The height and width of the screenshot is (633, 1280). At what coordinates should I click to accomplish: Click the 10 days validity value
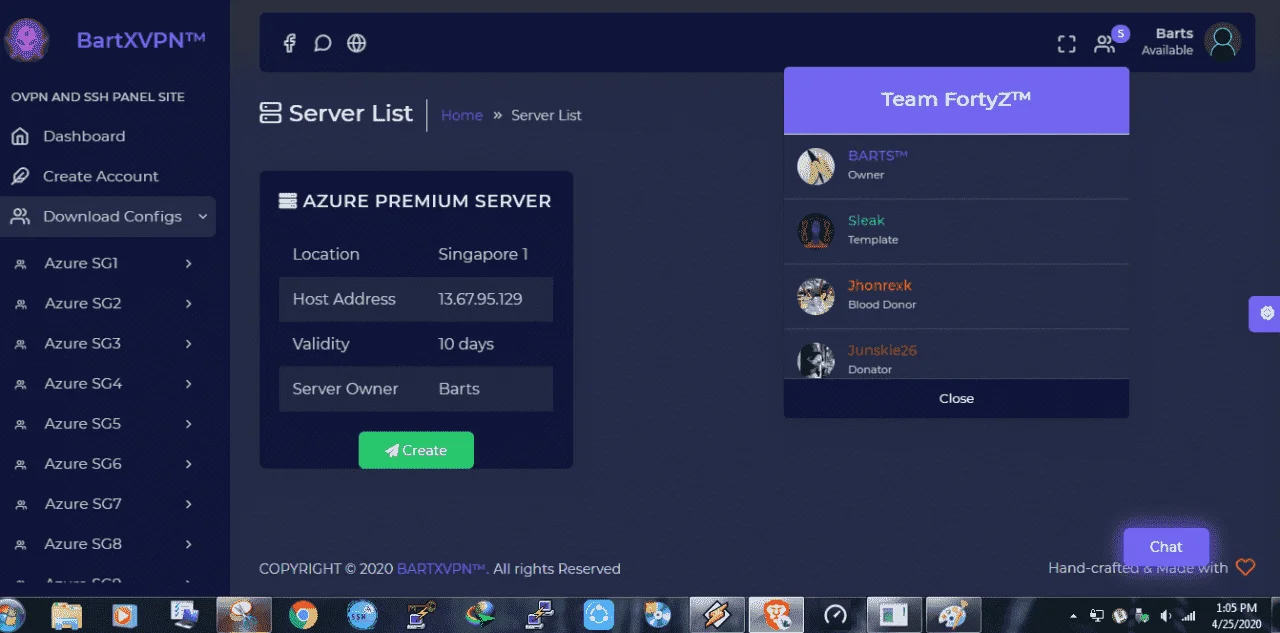pos(466,344)
